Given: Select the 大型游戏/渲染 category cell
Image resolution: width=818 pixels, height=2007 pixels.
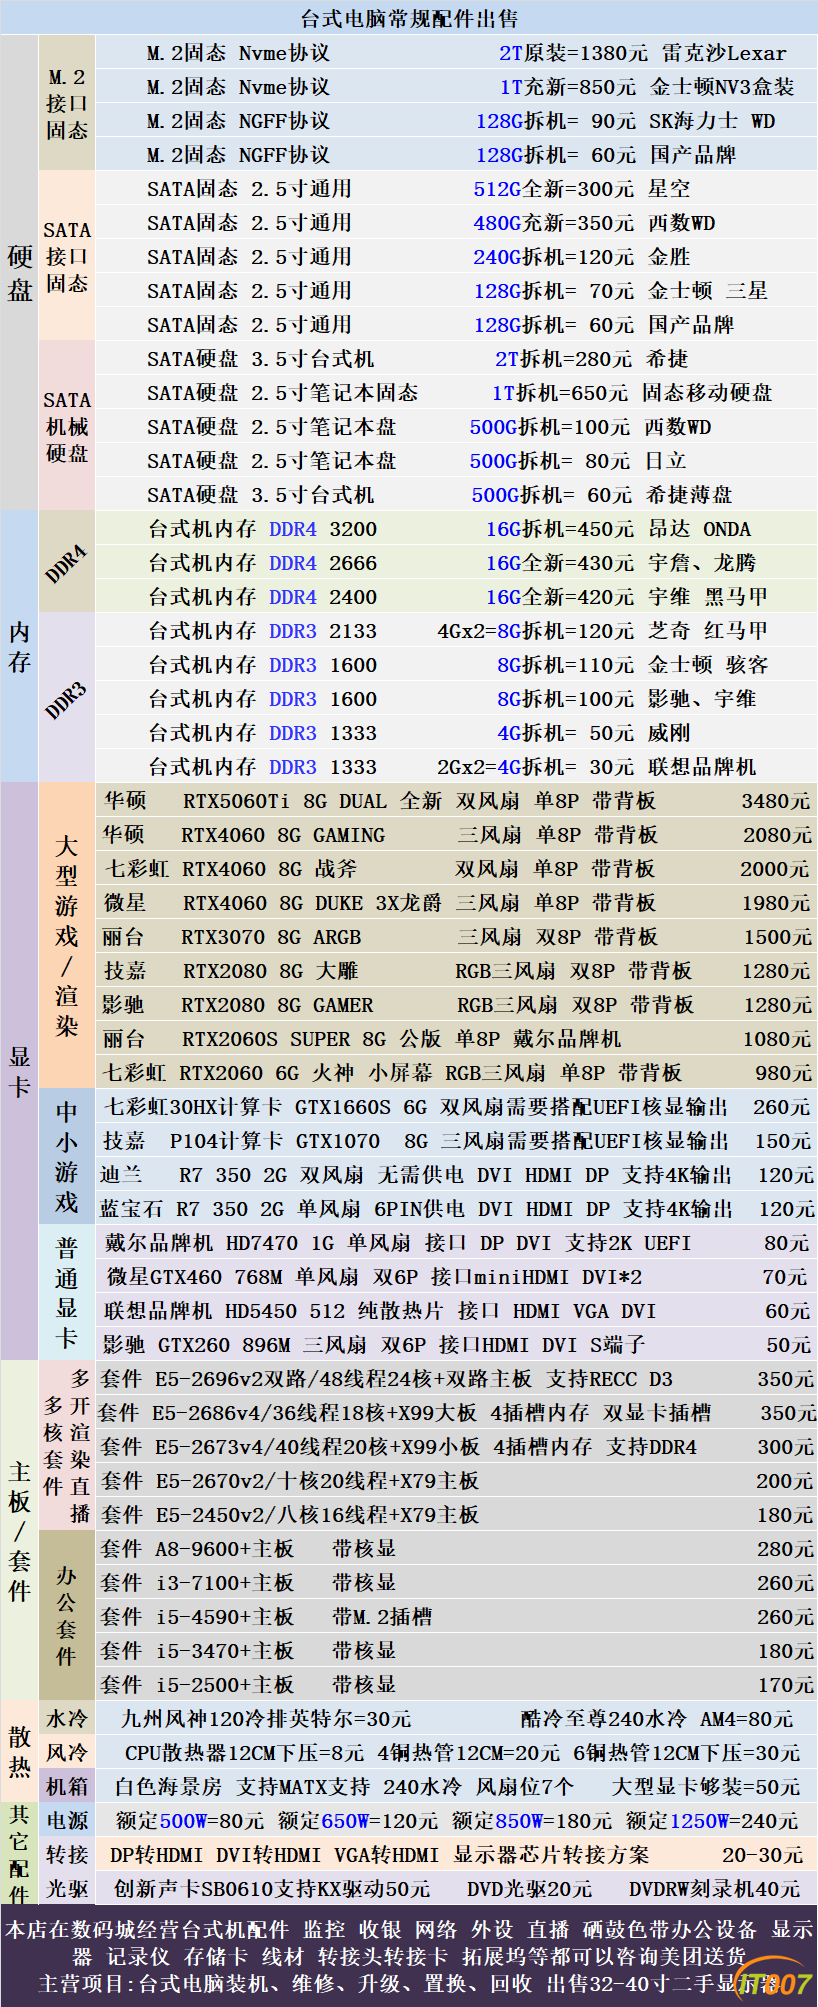Looking at the screenshot, I should click(67, 937).
